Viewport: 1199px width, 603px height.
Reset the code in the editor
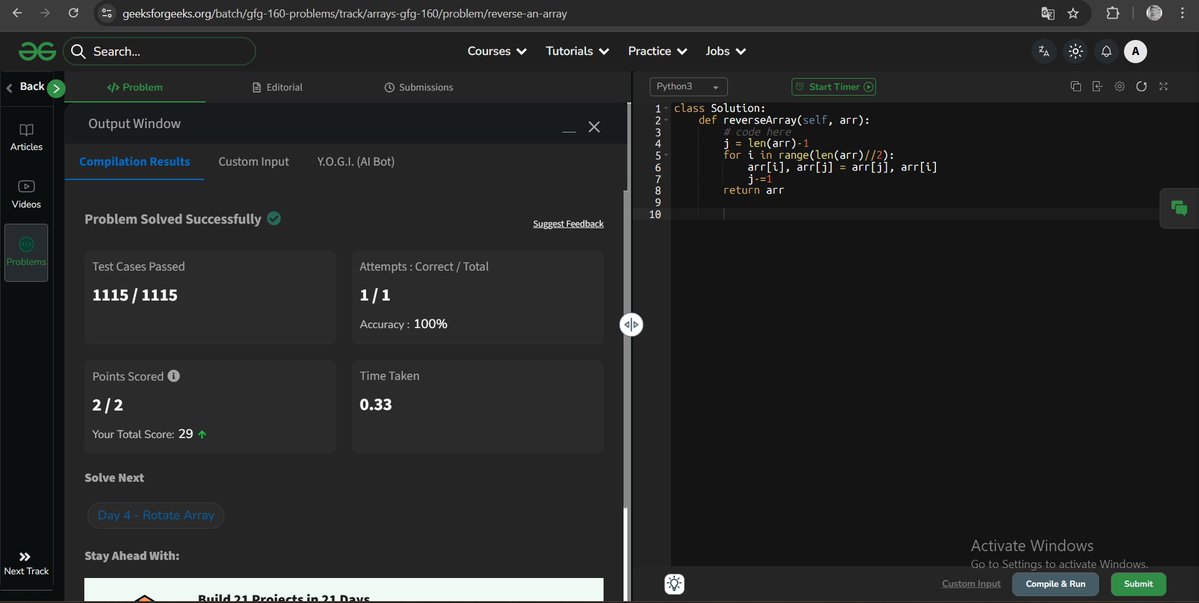(x=1142, y=87)
